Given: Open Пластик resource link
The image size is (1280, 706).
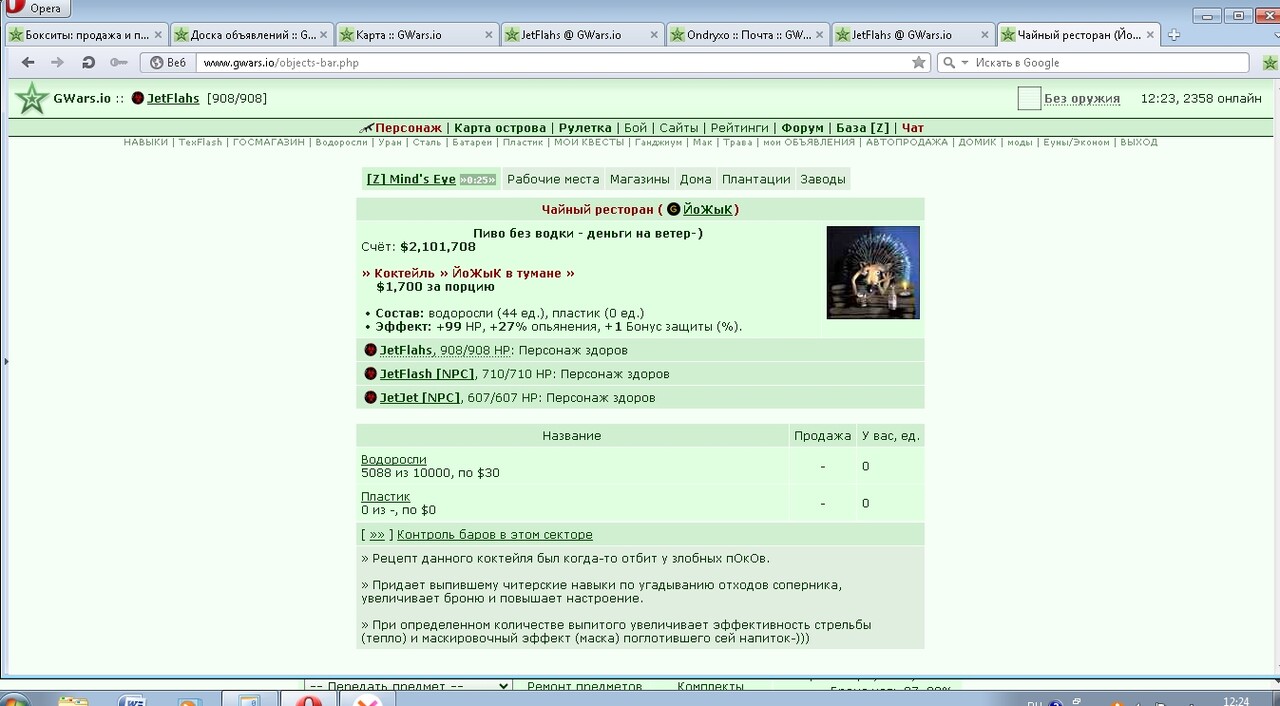Looking at the screenshot, I should coord(386,496).
